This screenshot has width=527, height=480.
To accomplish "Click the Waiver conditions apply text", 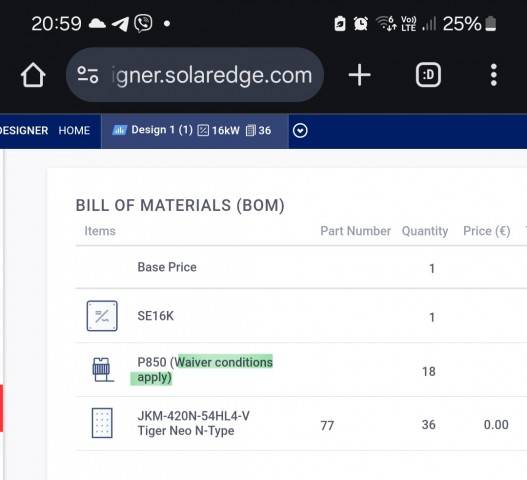I will 205,370.
